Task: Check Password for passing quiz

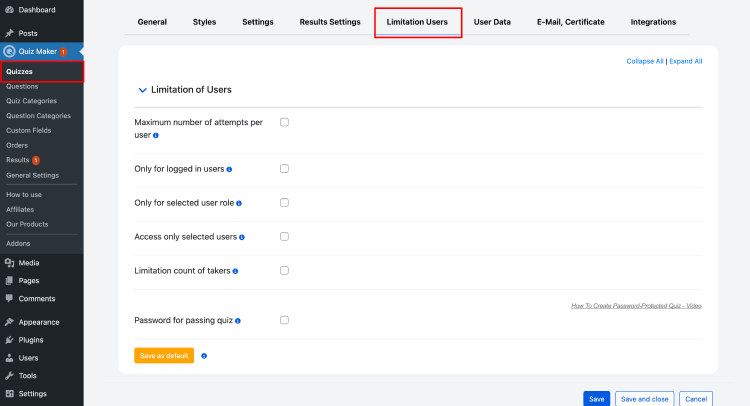Action: [284, 320]
